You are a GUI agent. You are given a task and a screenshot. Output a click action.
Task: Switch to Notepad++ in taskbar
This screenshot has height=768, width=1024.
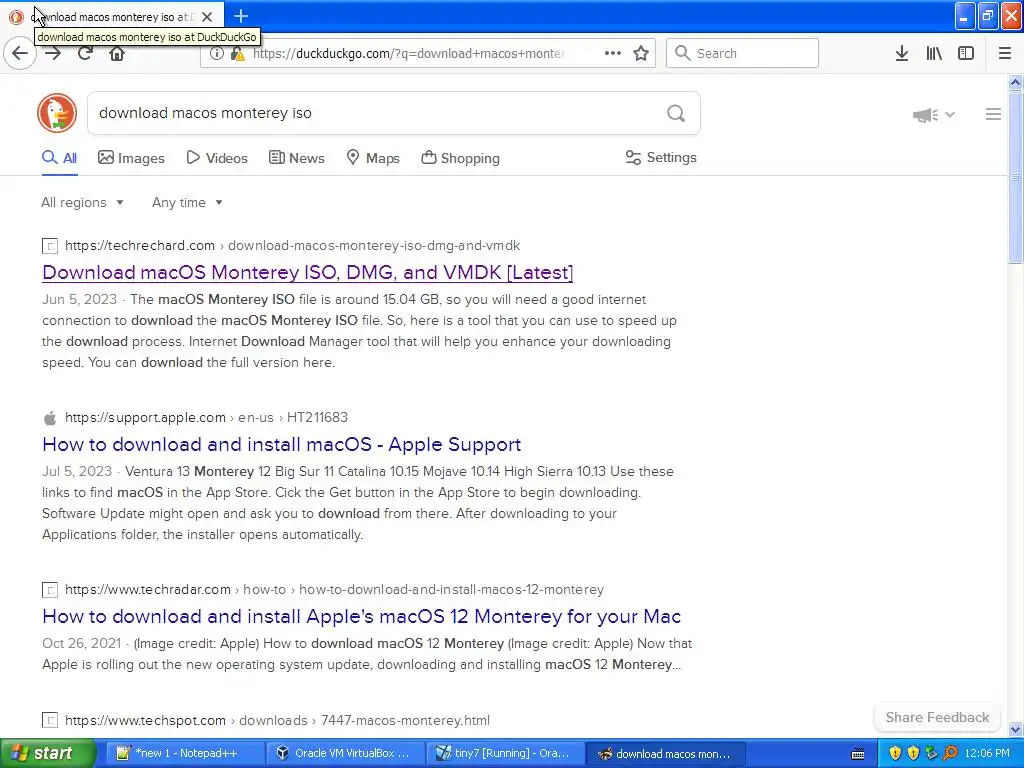(185, 753)
